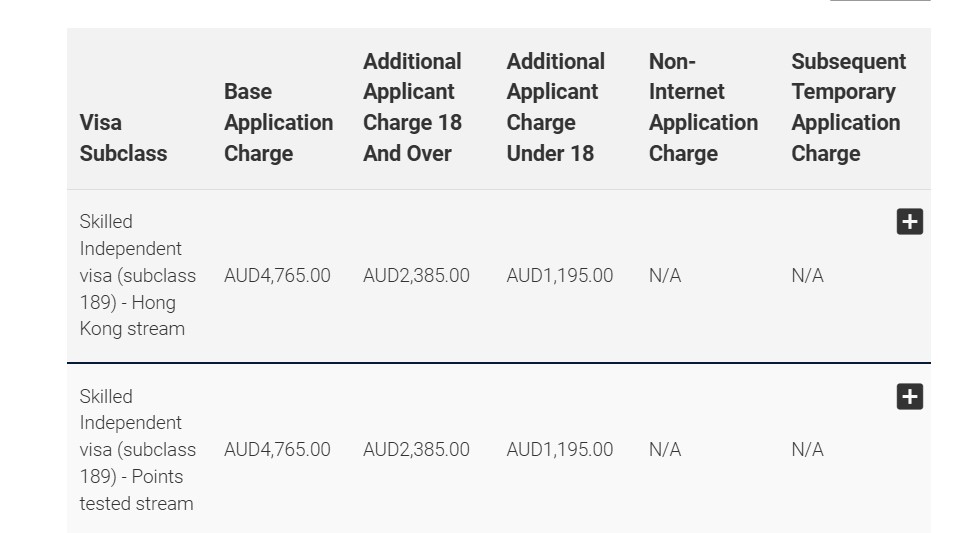The width and height of the screenshot is (955, 533).
Task: Click AUD1,195.00 in the Hong Kong stream row
Action: (x=560, y=275)
